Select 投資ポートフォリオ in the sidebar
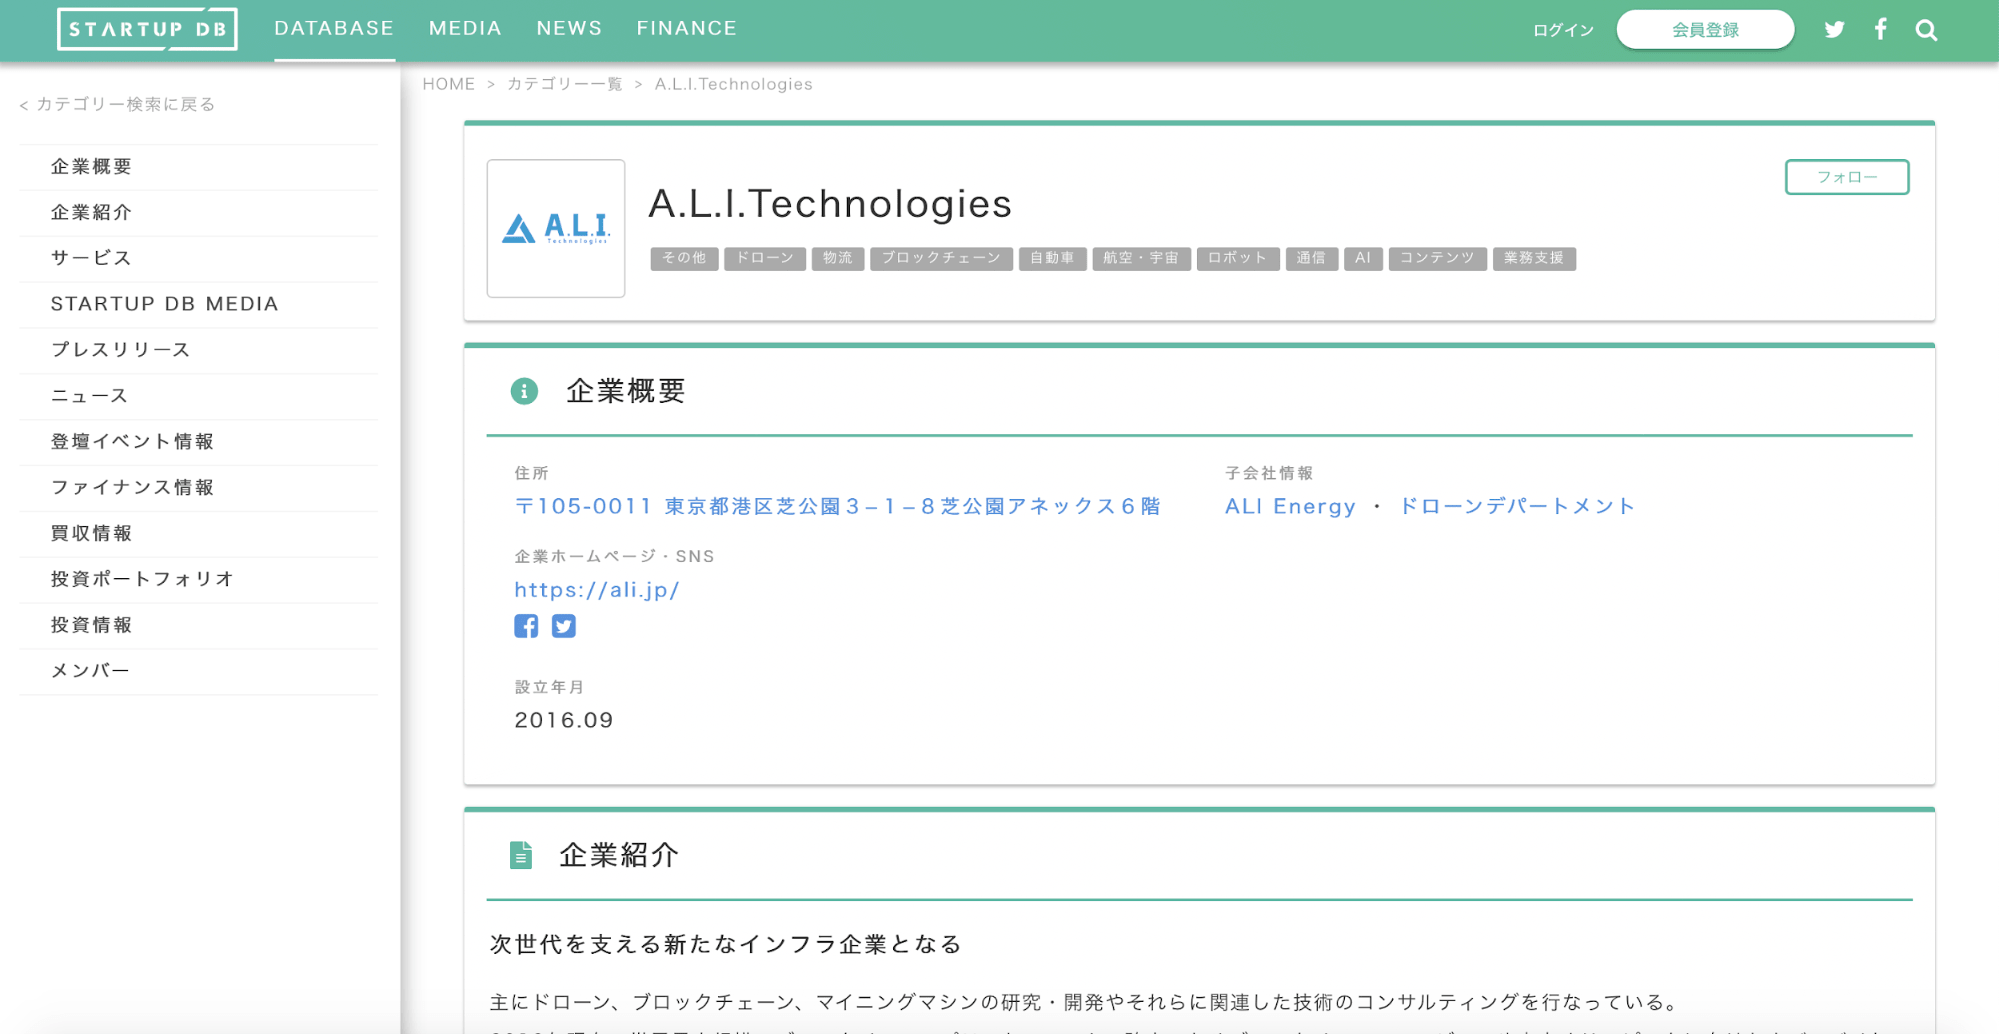The width and height of the screenshot is (1999, 1034). [198, 580]
